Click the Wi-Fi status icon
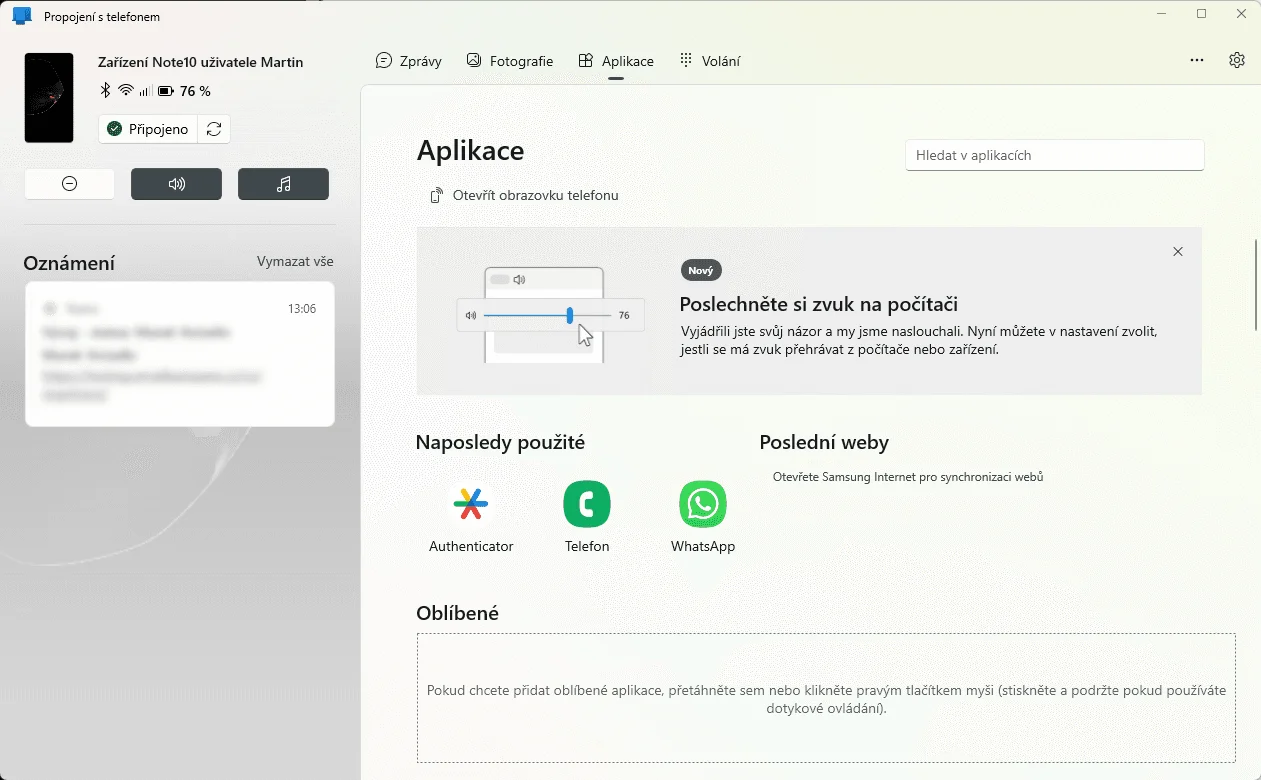This screenshot has width=1261, height=780. click(x=126, y=91)
